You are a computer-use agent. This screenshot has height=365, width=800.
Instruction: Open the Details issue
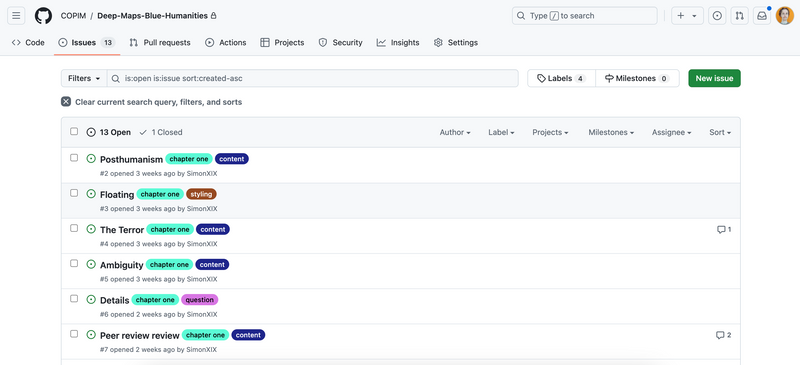[114, 301]
